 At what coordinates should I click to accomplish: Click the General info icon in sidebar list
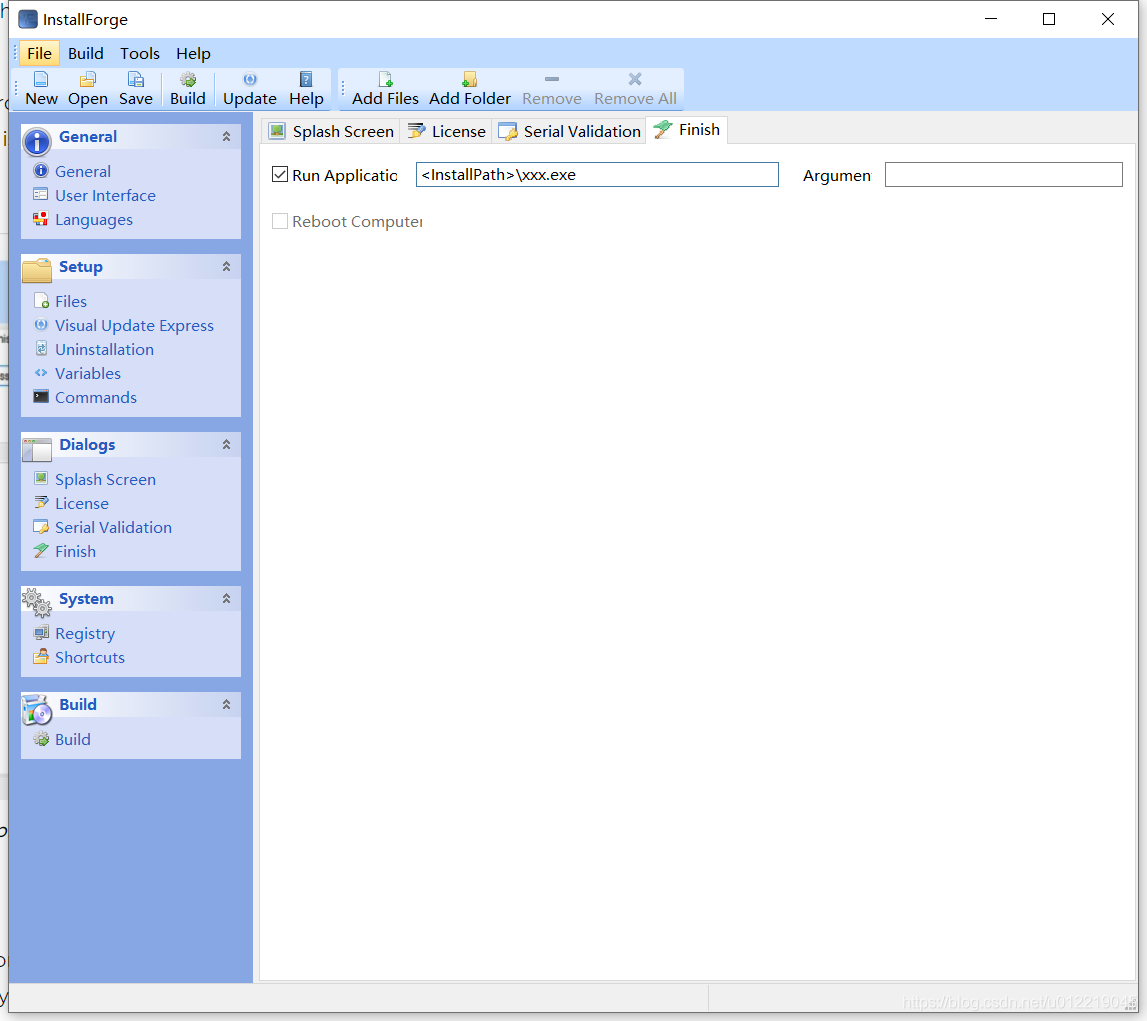[x=41, y=170]
